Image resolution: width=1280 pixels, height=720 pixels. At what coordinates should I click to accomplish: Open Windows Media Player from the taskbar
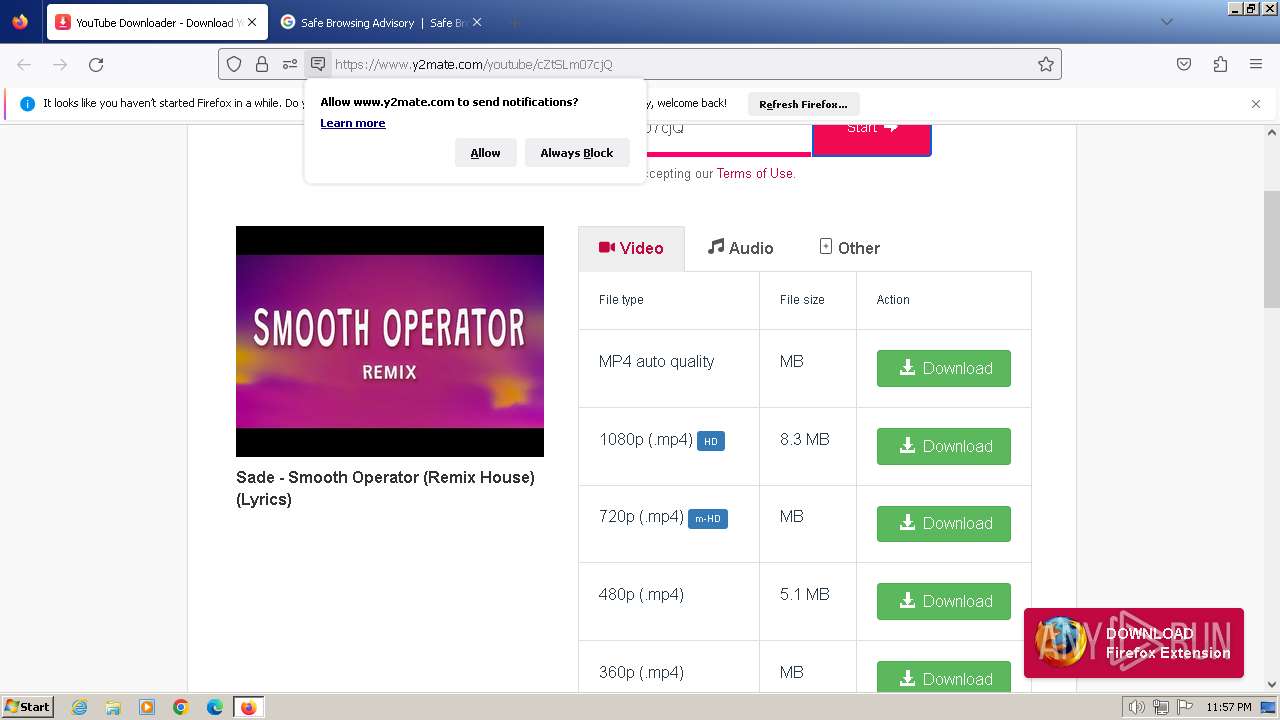[x=147, y=707]
